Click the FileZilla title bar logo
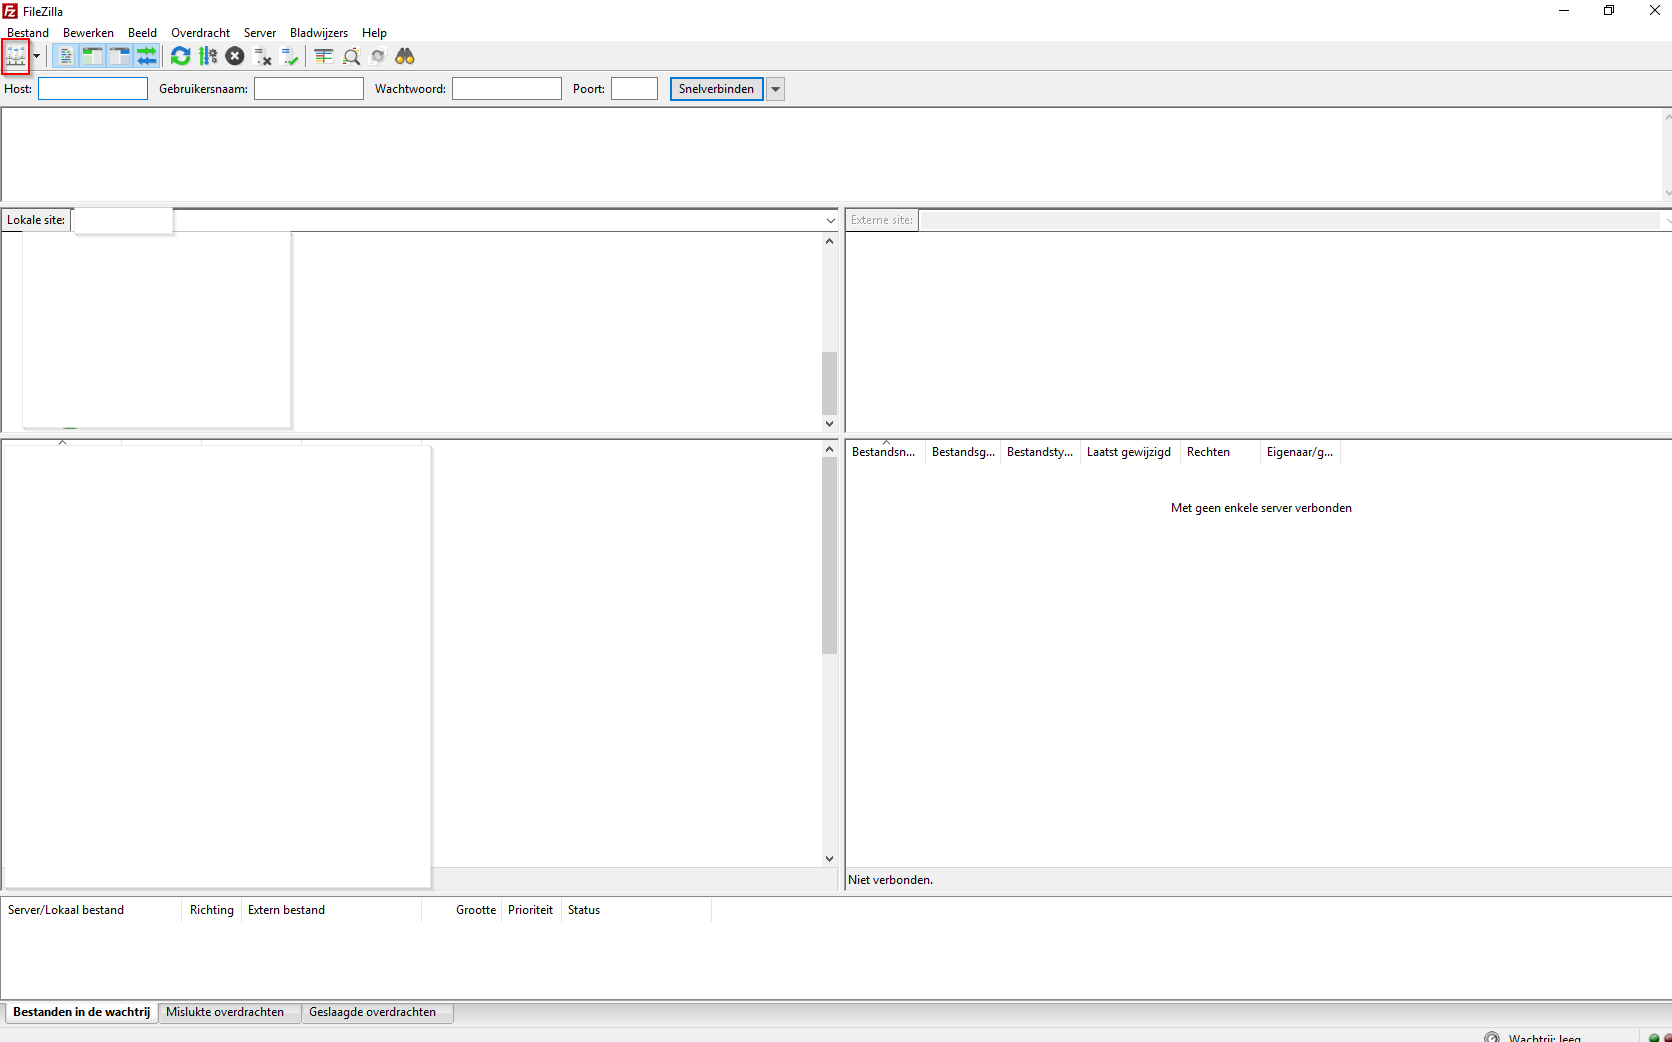This screenshot has width=1672, height=1042. [10, 11]
